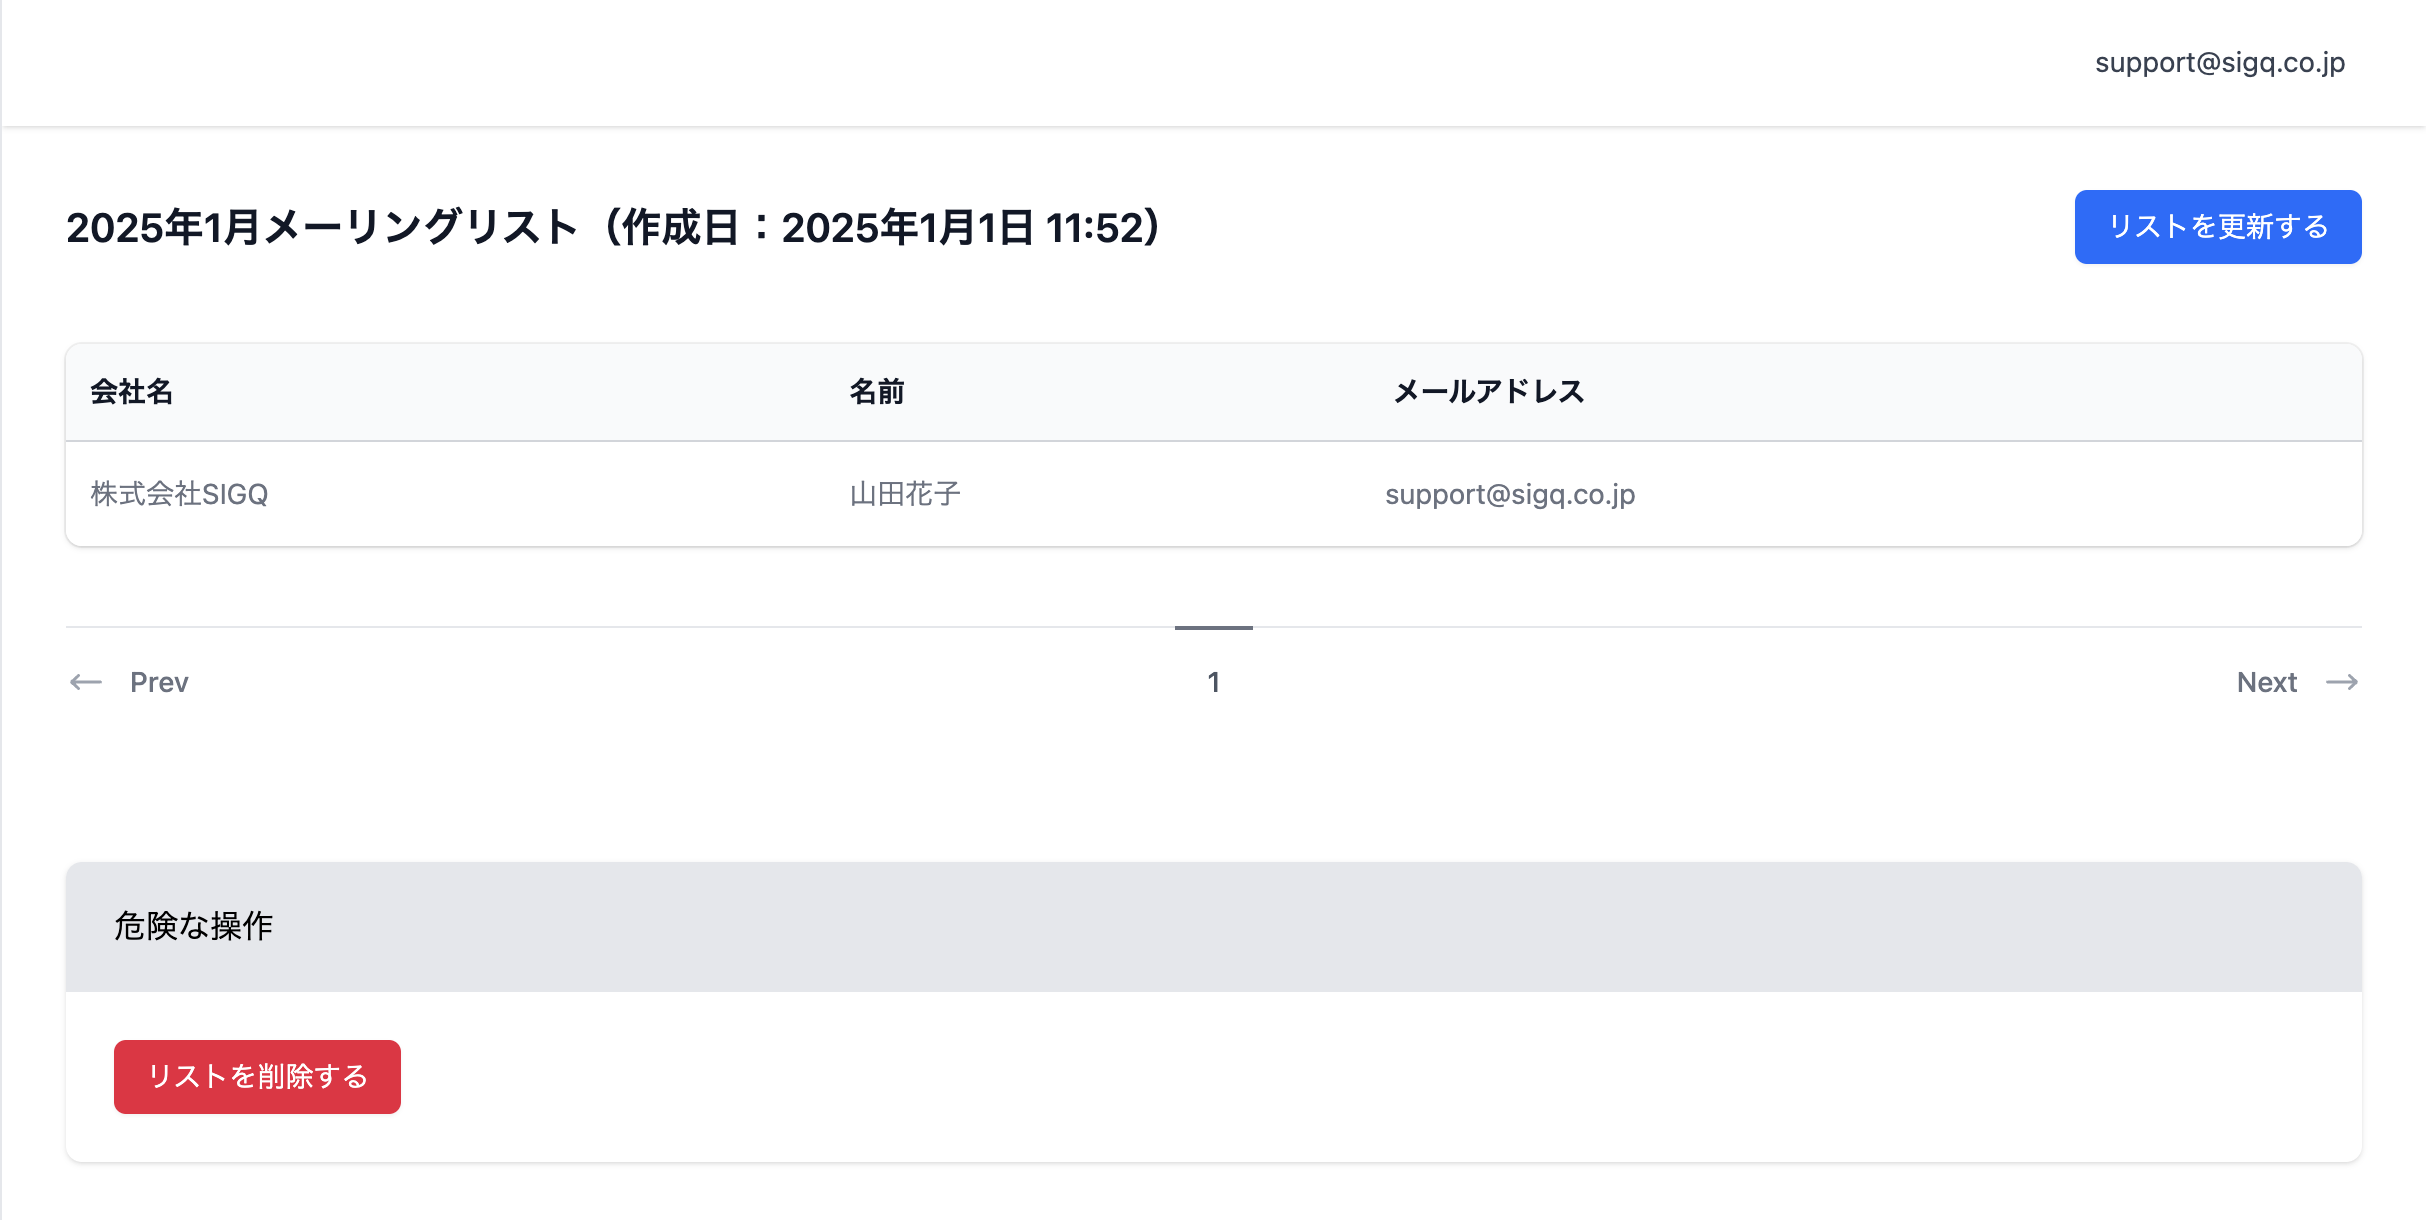Click the blank area of the top header bar
Image resolution: width=2426 pixels, height=1220 pixels.
pos(1000,62)
